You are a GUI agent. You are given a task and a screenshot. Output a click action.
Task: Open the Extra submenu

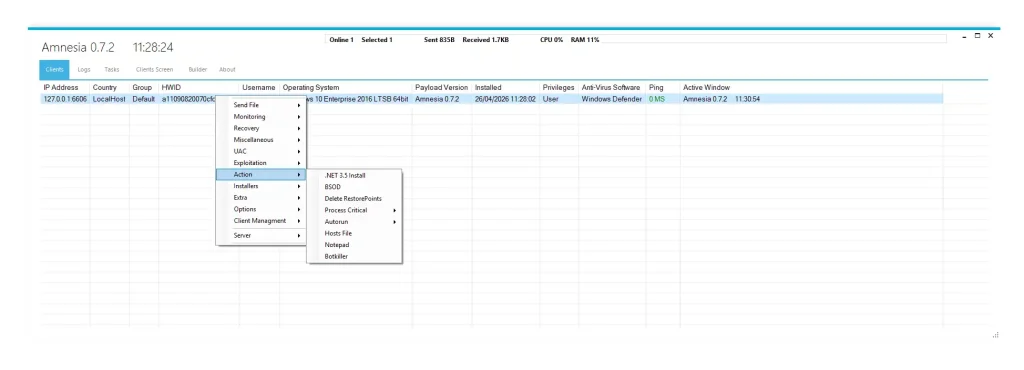pos(261,198)
